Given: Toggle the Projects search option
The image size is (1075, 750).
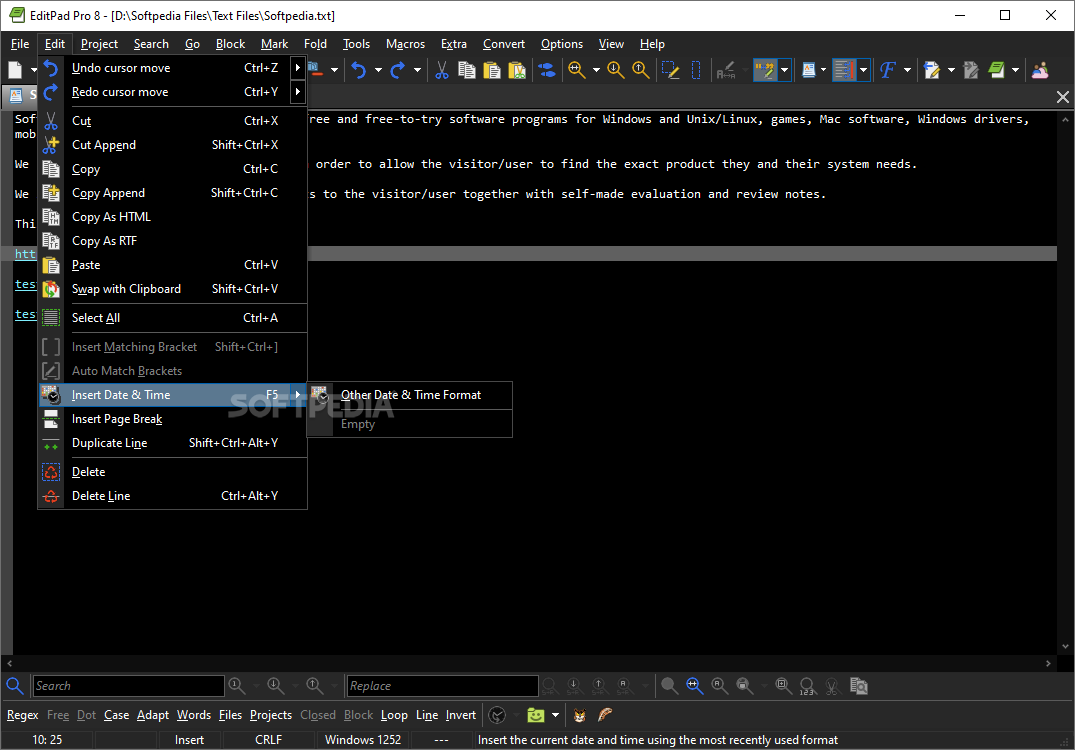Looking at the screenshot, I should [271, 715].
